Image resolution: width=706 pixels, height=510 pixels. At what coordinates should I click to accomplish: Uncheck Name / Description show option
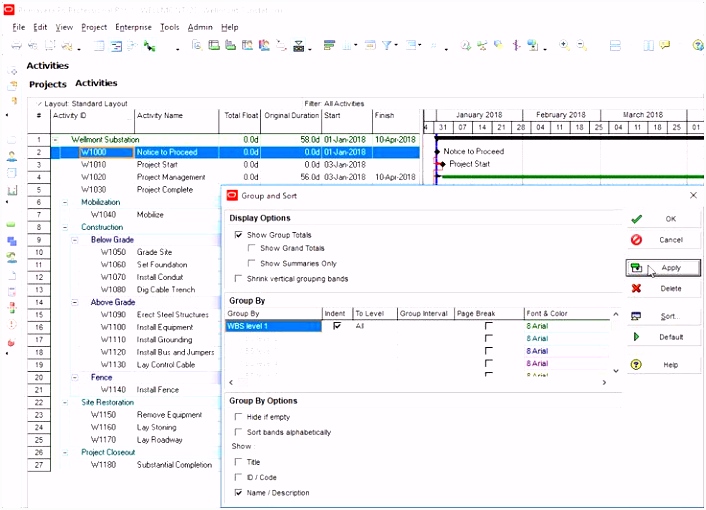[239, 492]
